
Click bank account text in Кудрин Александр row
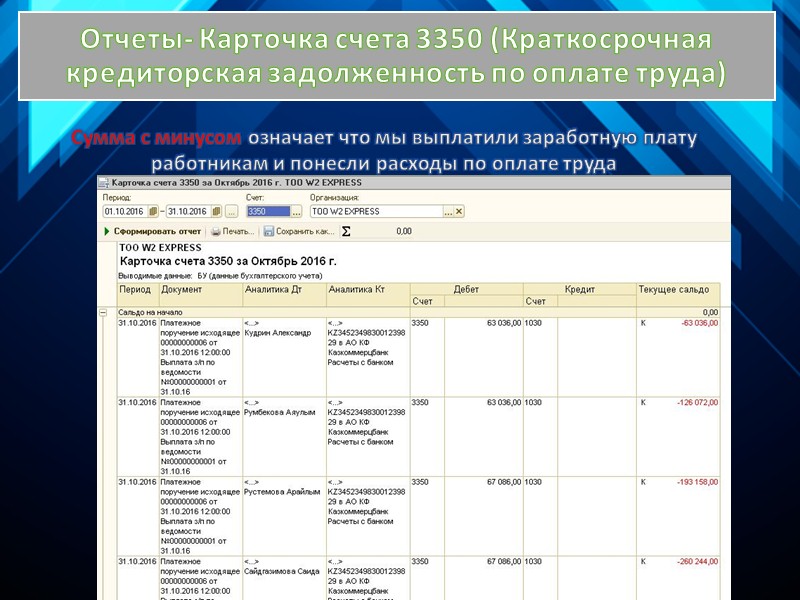click(366, 343)
